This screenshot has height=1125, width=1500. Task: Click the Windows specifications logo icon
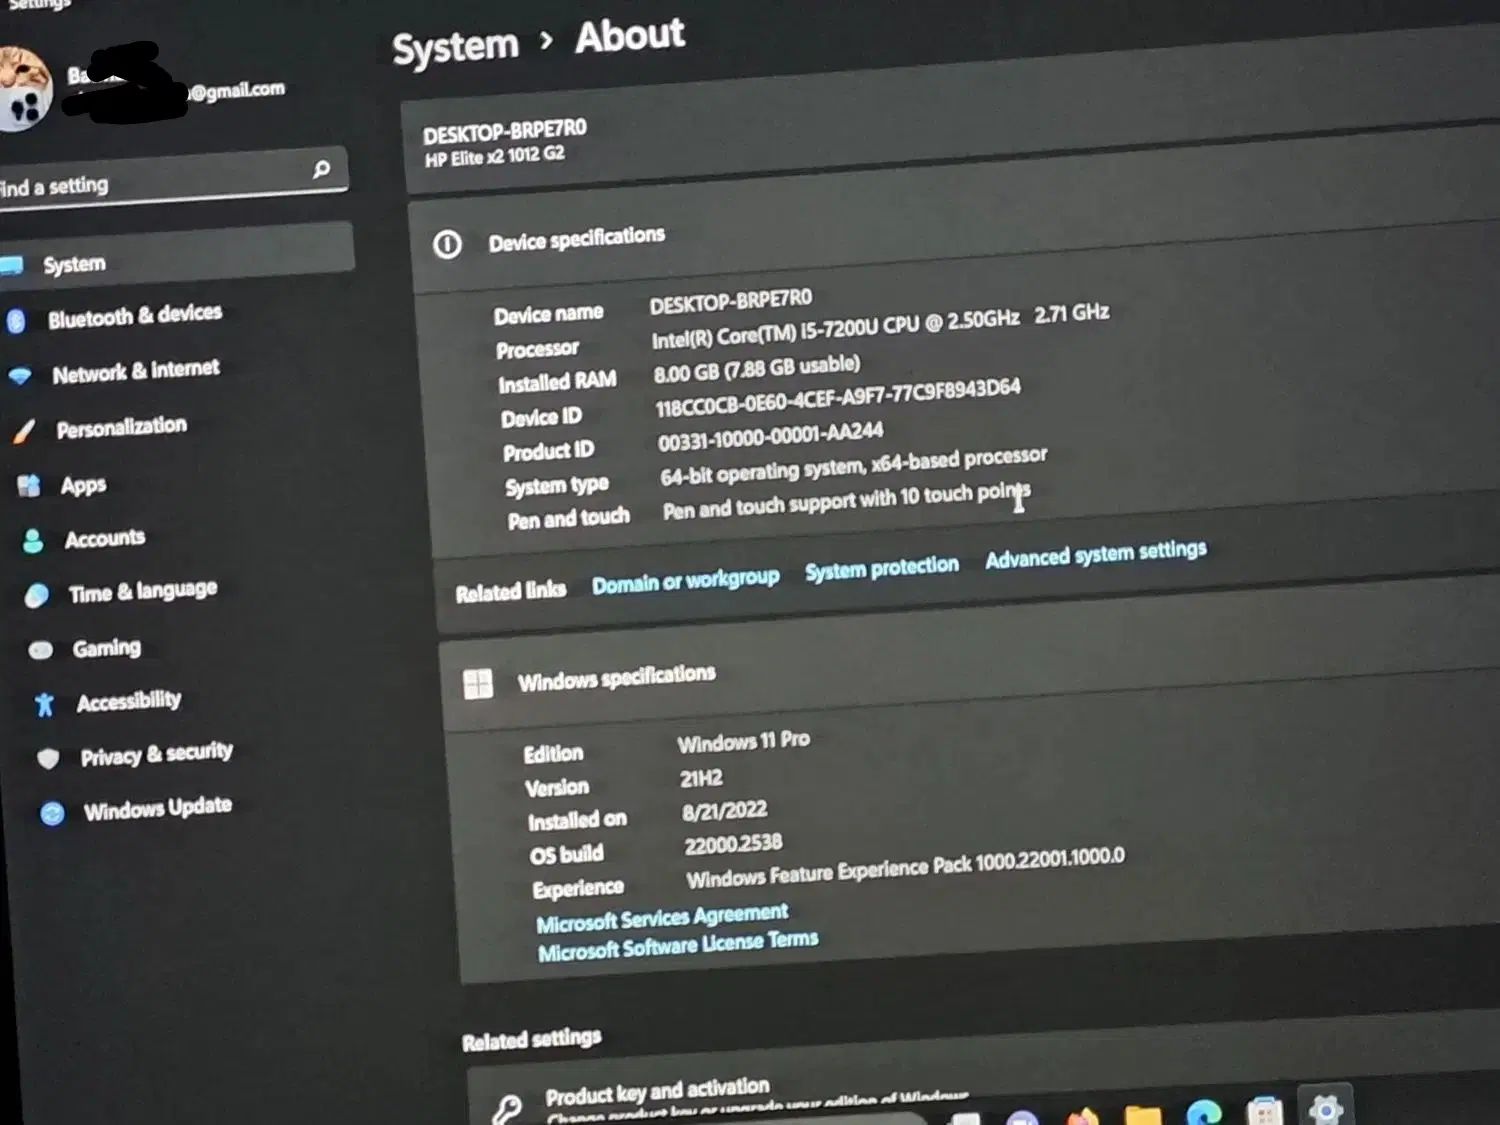[478, 685]
